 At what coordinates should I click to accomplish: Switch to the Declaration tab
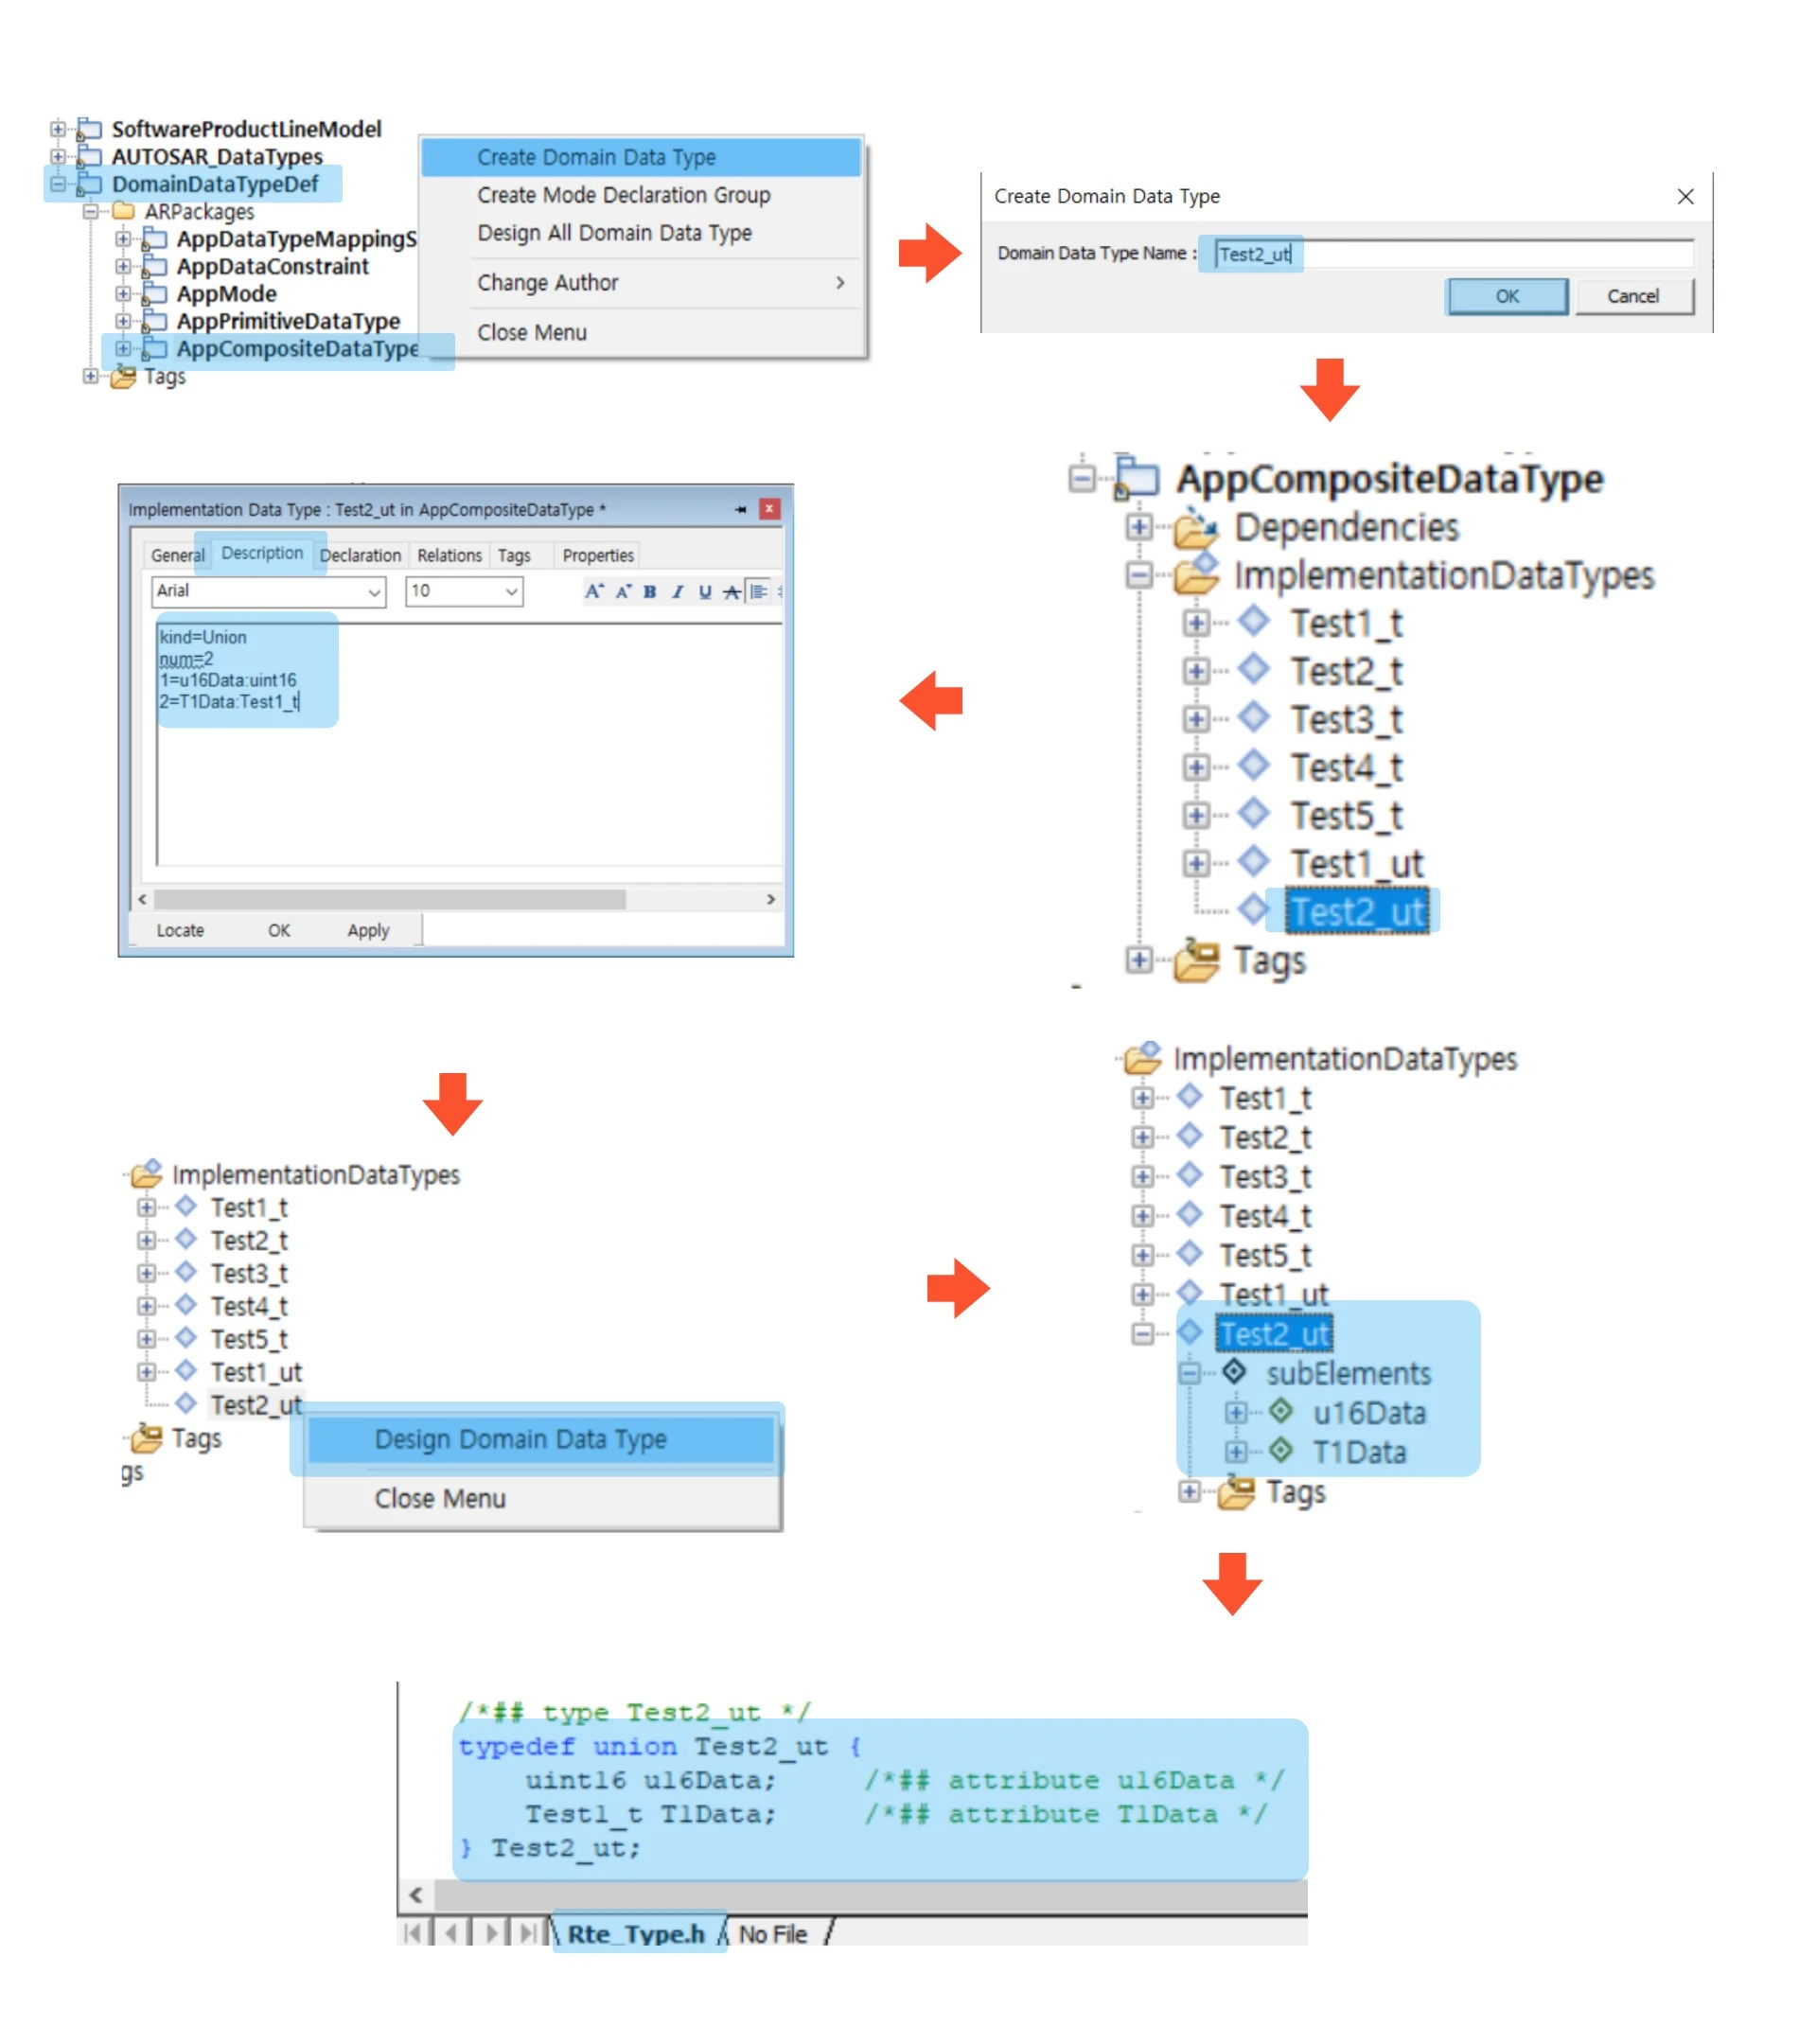(x=360, y=555)
